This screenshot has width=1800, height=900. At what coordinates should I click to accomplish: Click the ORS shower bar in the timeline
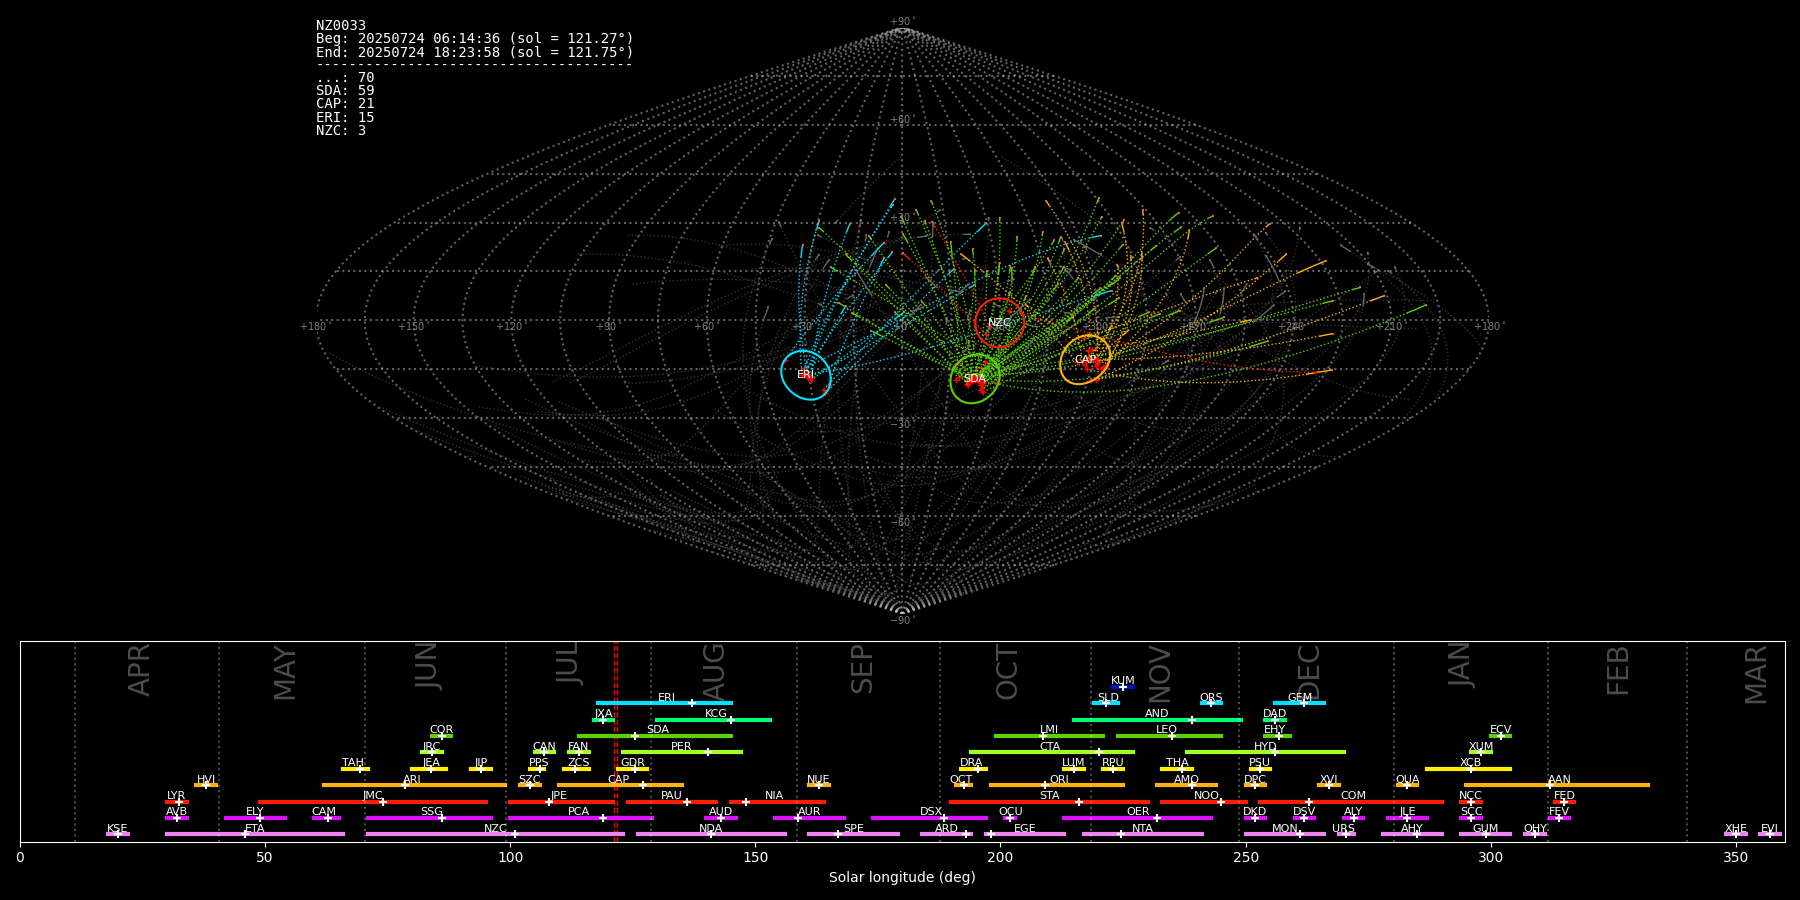point(1211,703)
